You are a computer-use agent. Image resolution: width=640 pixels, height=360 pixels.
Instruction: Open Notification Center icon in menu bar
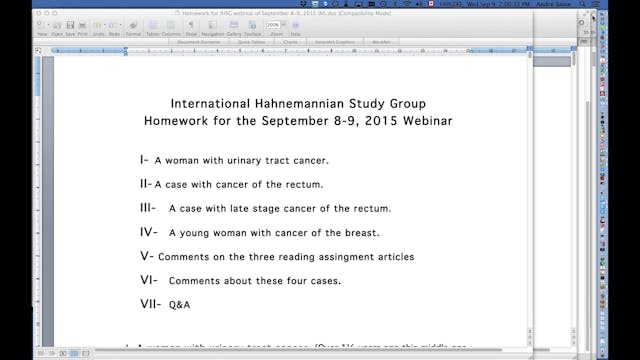[x=596, y=4]
